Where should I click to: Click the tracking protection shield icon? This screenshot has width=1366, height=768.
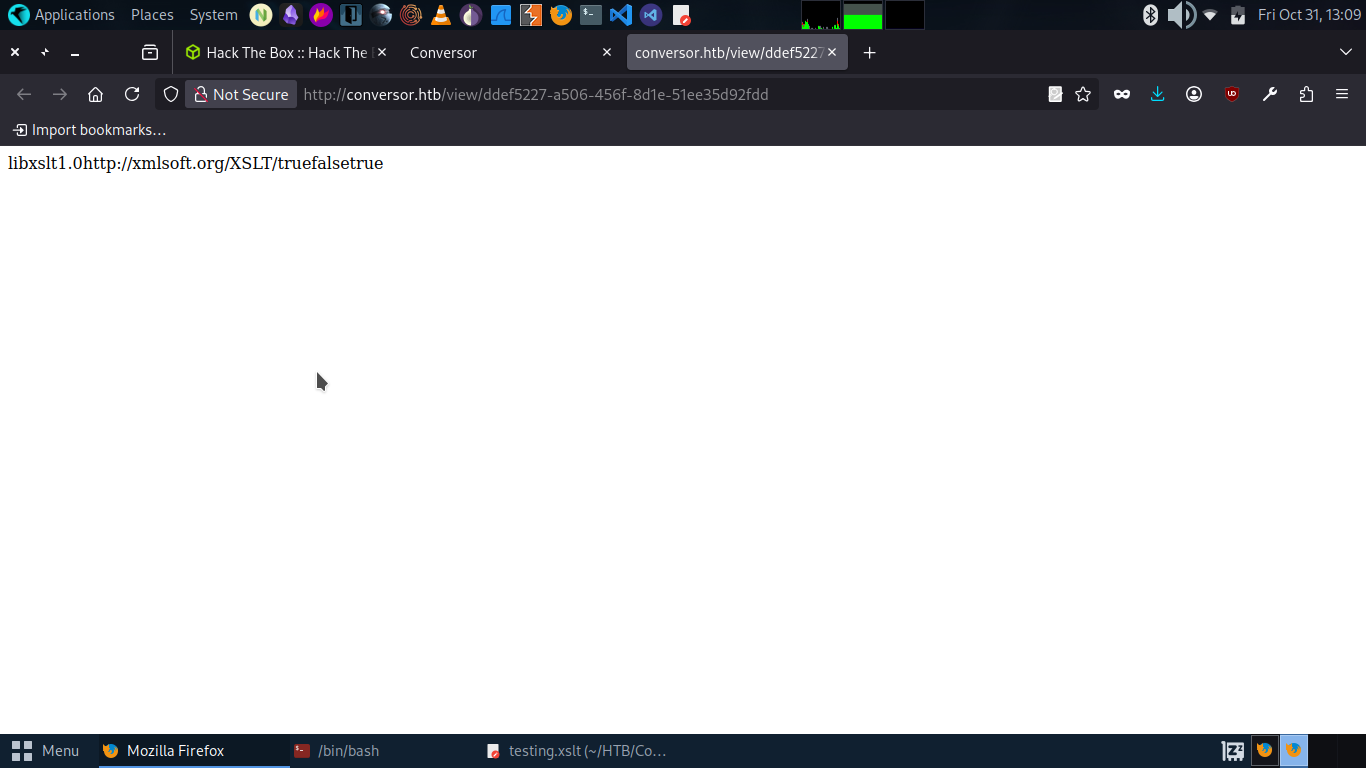pyautogui.click(x=171, y=94)
